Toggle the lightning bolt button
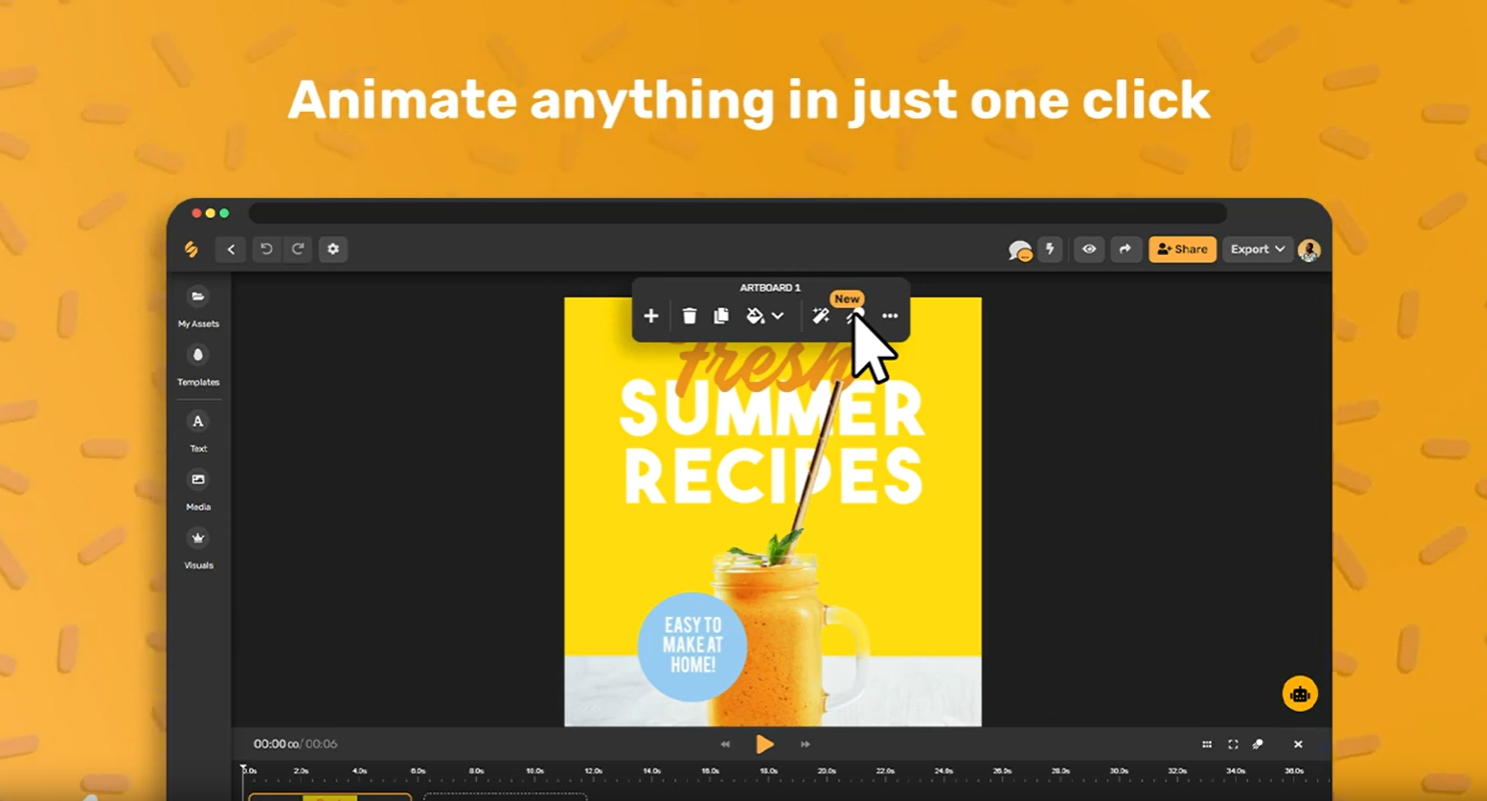 (x=1050, y=249)
